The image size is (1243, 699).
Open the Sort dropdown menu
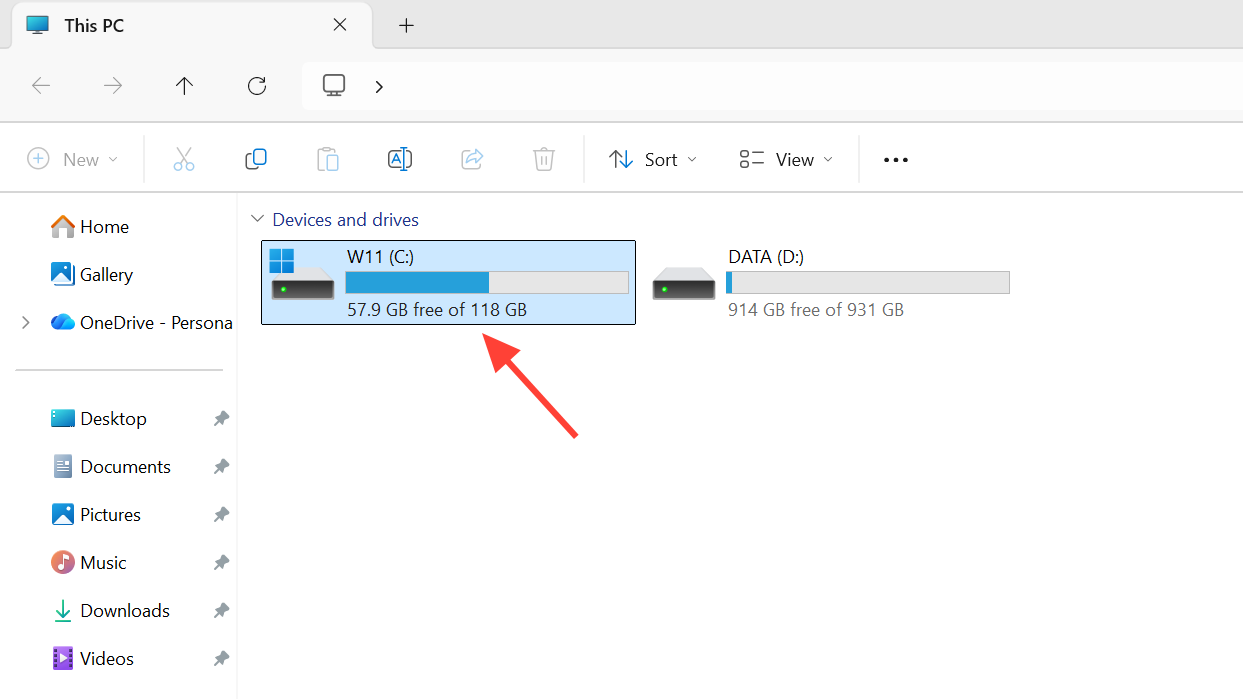coord(653,159)
